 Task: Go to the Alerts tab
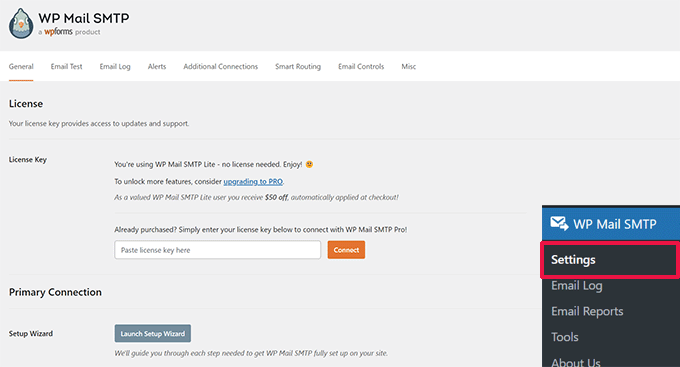pos(157,66)
